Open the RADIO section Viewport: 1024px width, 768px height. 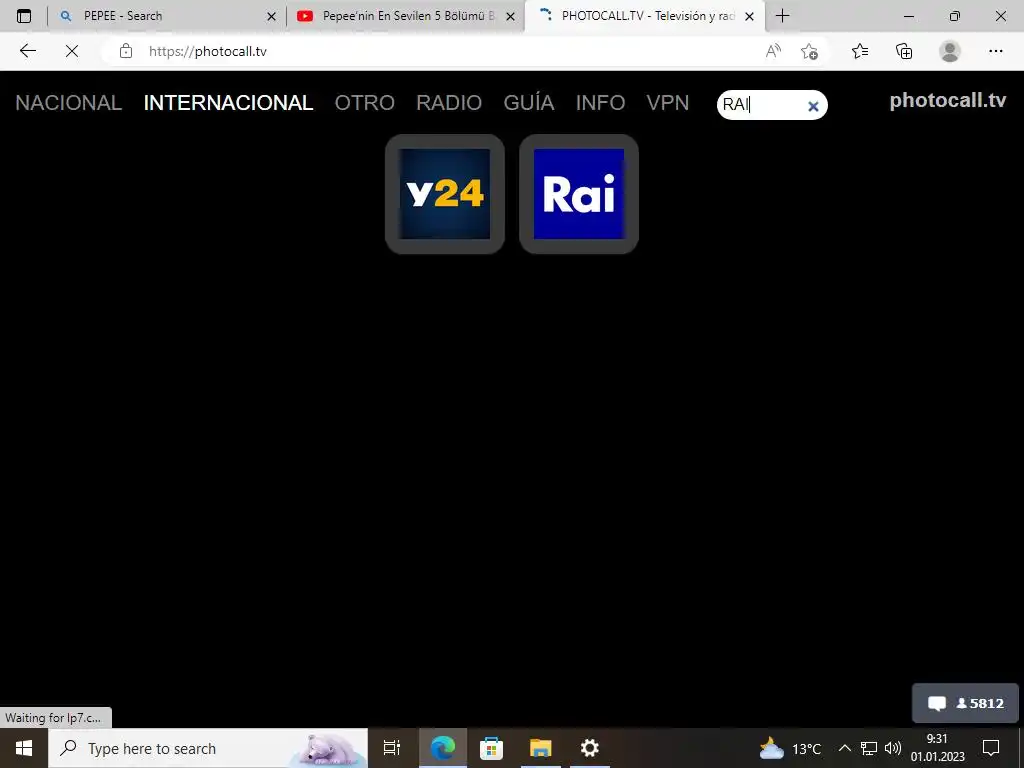449,103
